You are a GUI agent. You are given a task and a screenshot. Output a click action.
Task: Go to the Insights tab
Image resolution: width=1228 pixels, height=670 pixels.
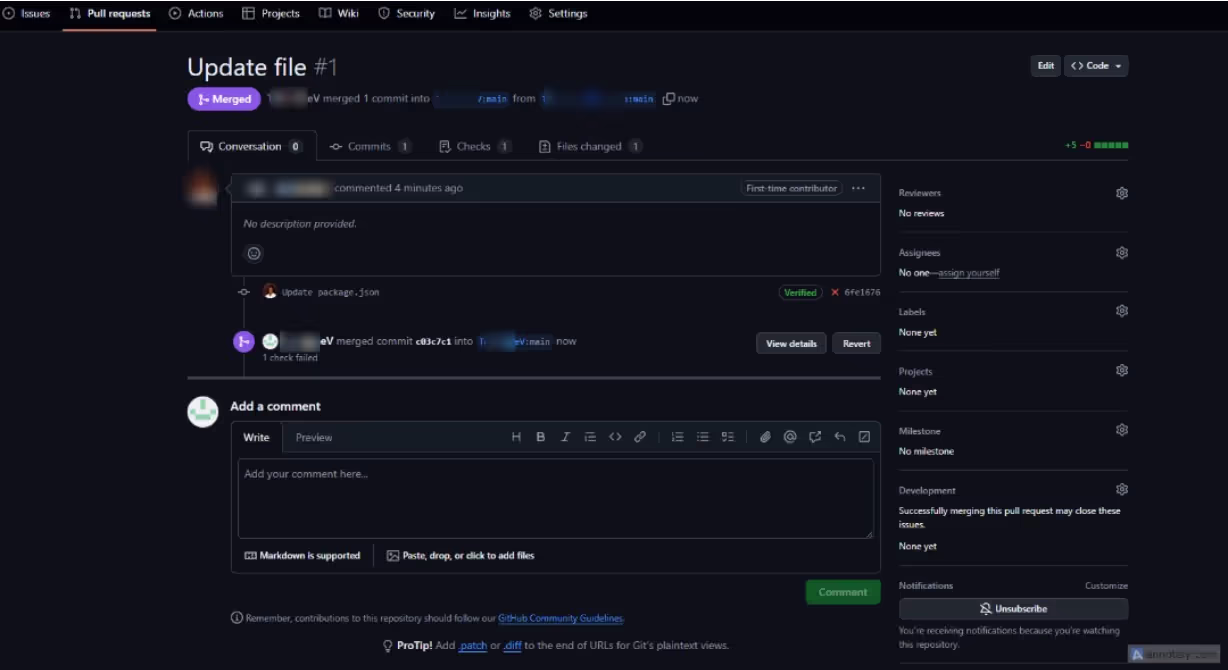tap(482, 13)
